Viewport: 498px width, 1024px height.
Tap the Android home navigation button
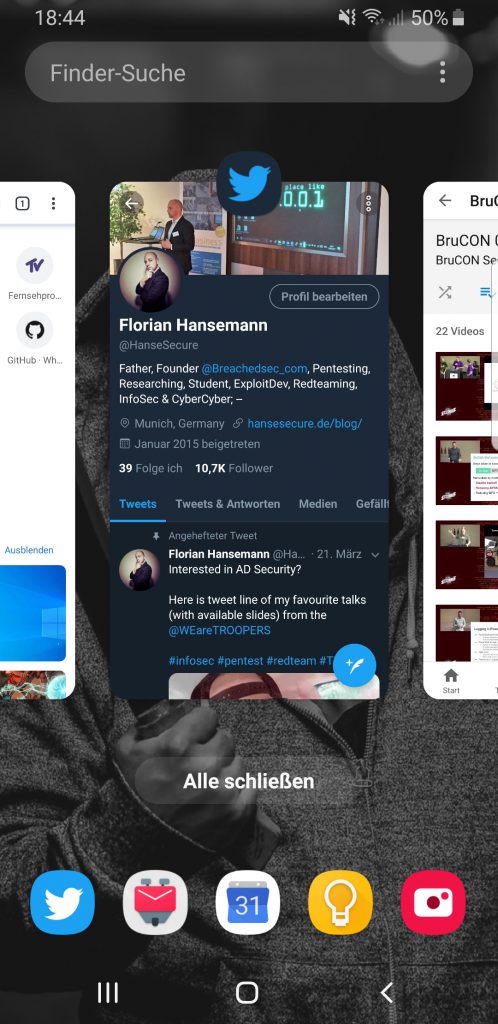(x=247, y=993)
